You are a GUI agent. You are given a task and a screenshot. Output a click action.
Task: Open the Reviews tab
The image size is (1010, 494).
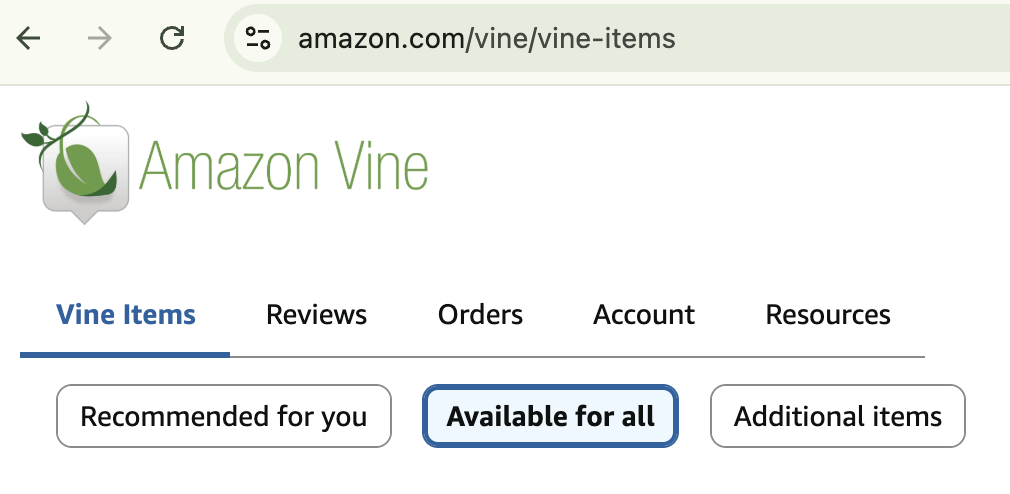point(316,315)
